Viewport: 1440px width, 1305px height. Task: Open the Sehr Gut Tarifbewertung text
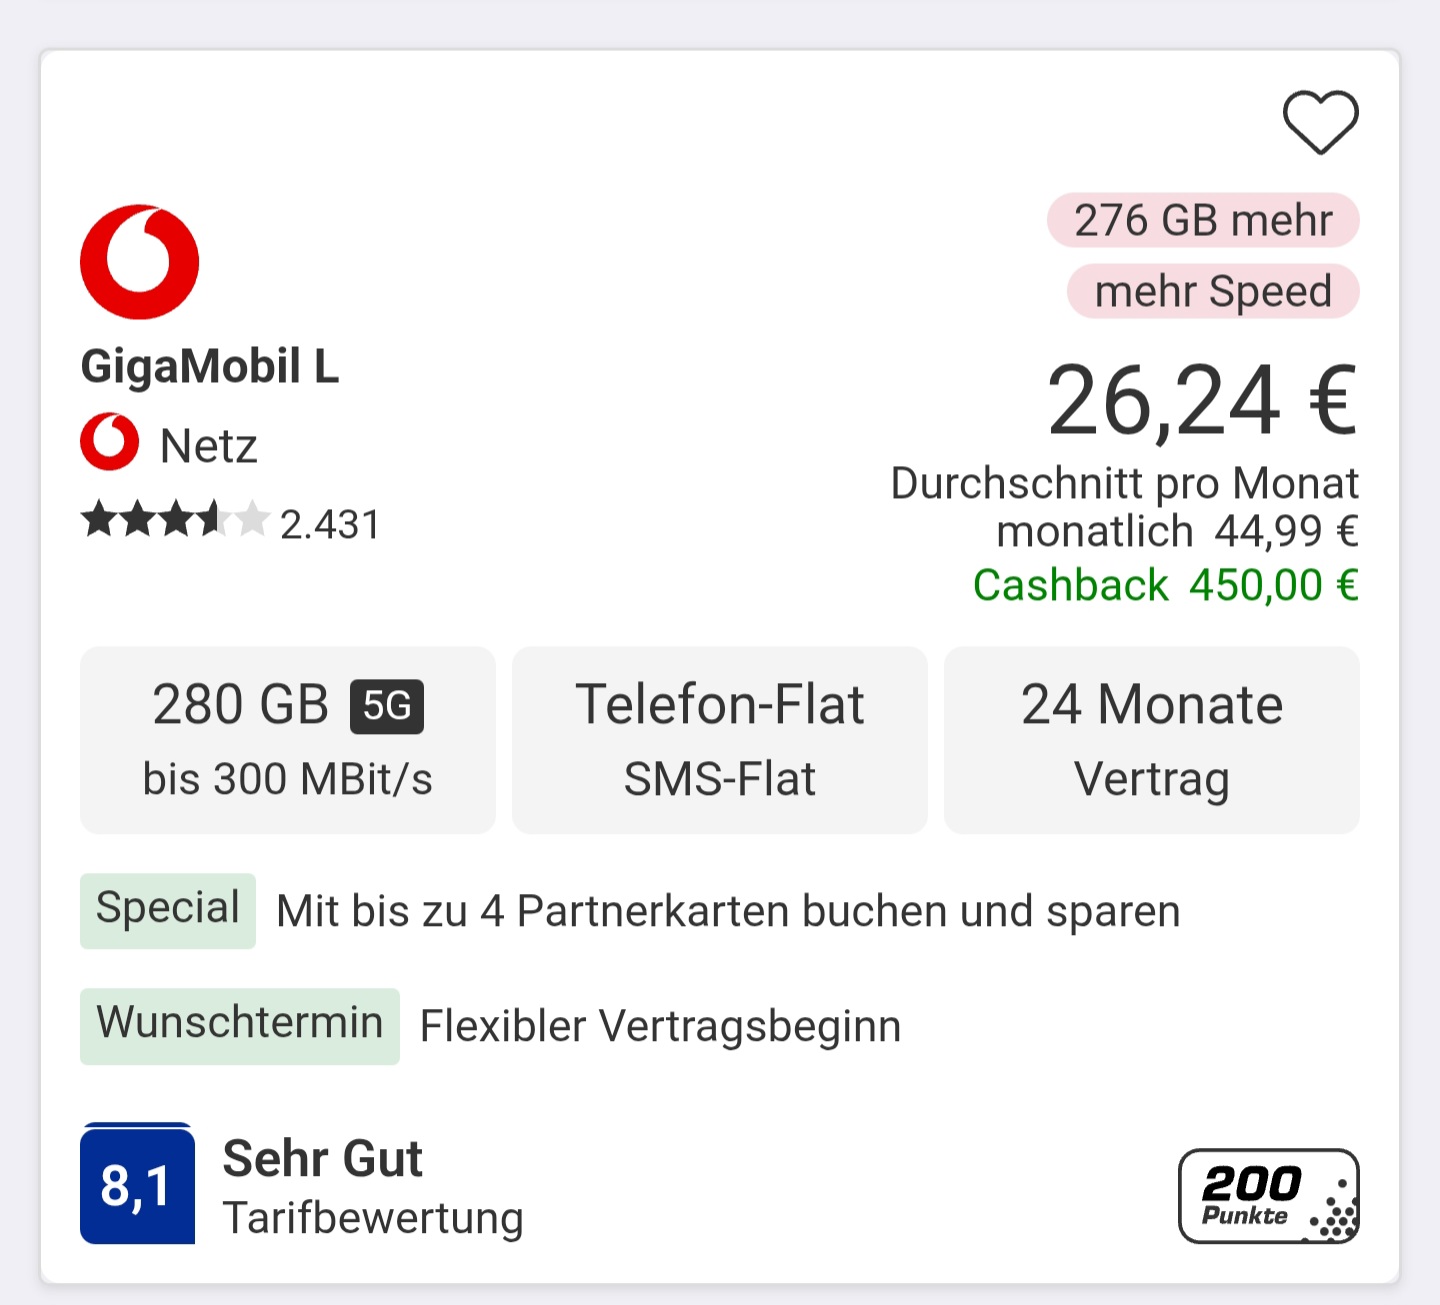point(372,1187)
